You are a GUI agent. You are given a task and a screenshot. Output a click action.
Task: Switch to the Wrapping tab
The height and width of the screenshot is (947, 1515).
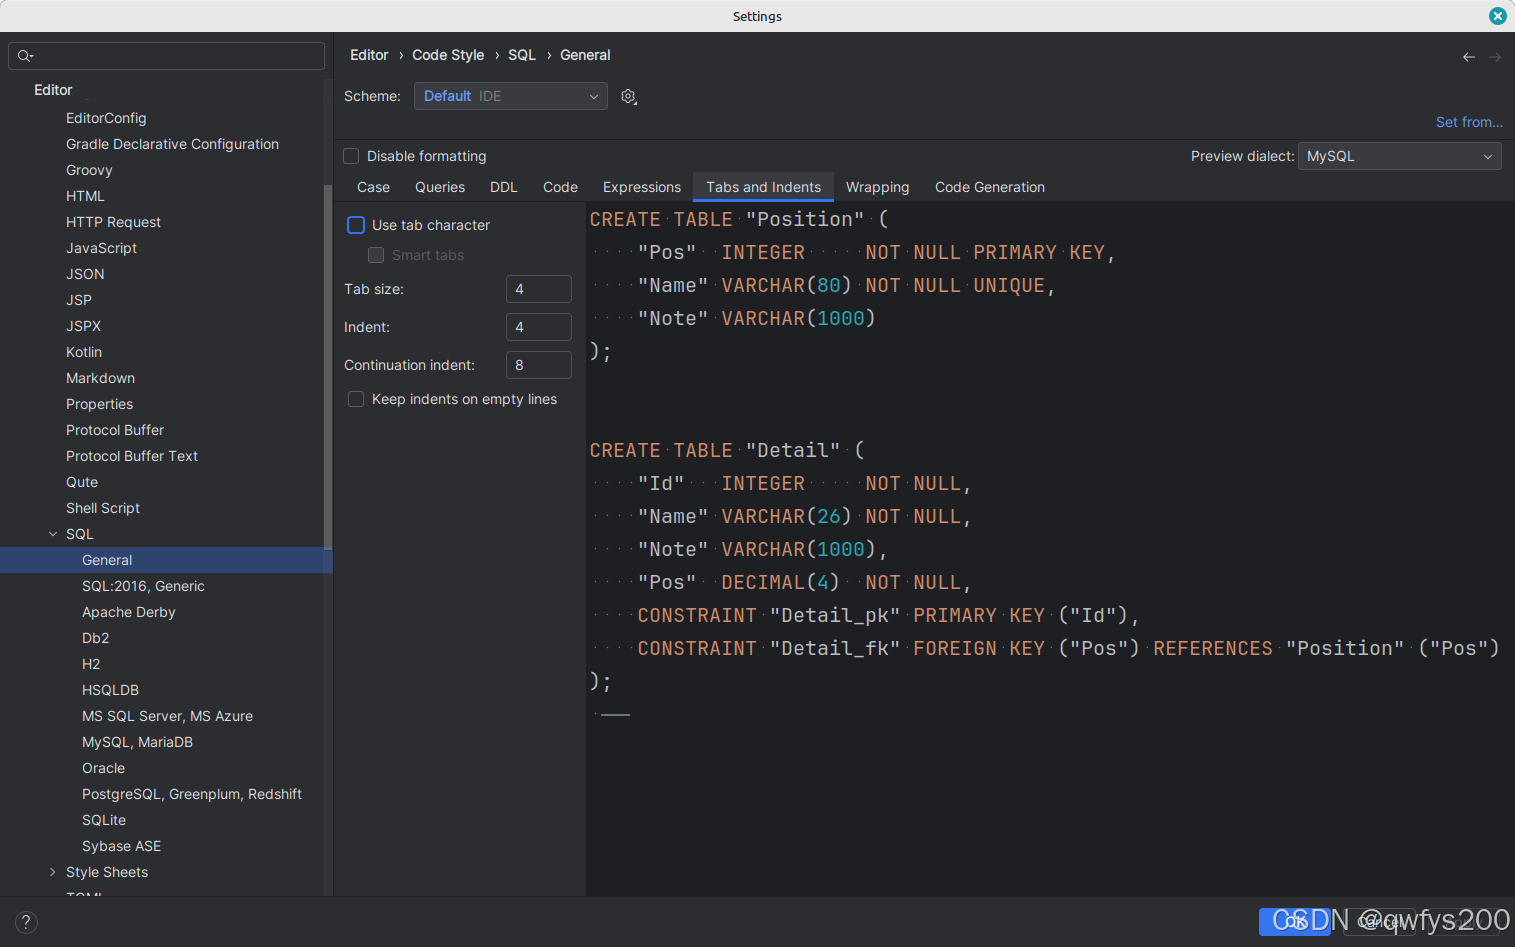(877, 187)
